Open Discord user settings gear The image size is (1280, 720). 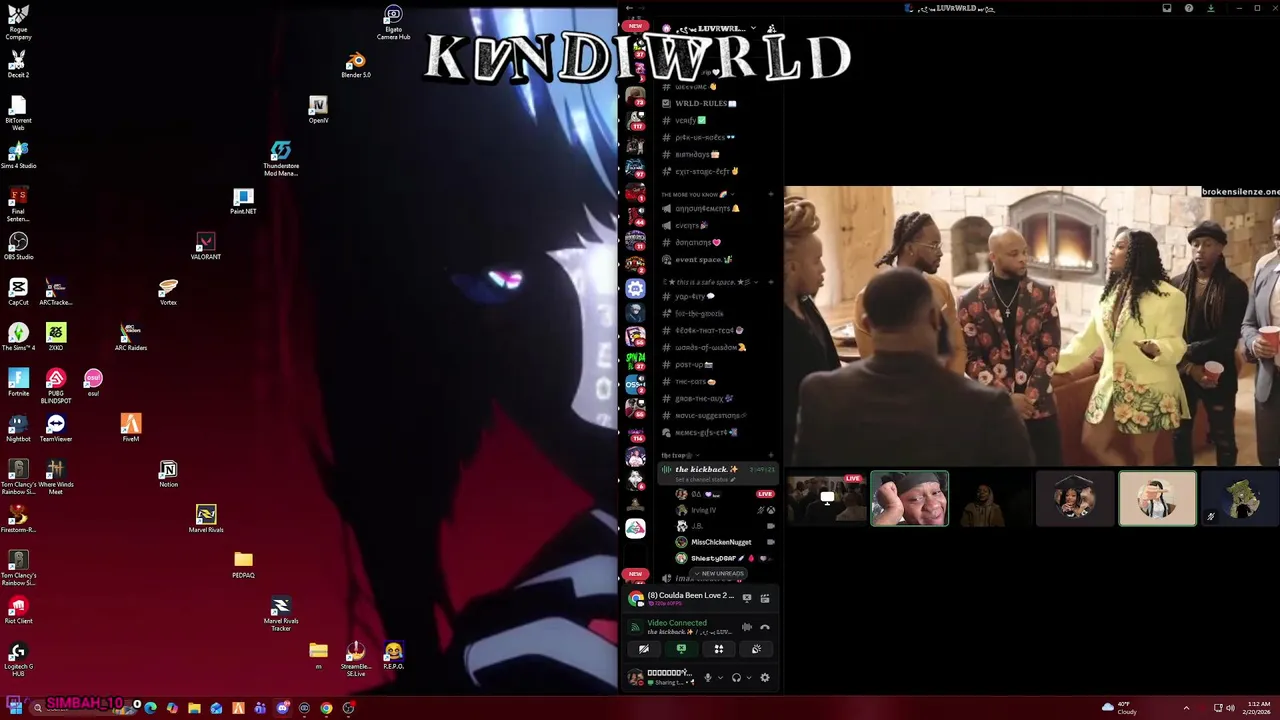click(x=765, y=678)
